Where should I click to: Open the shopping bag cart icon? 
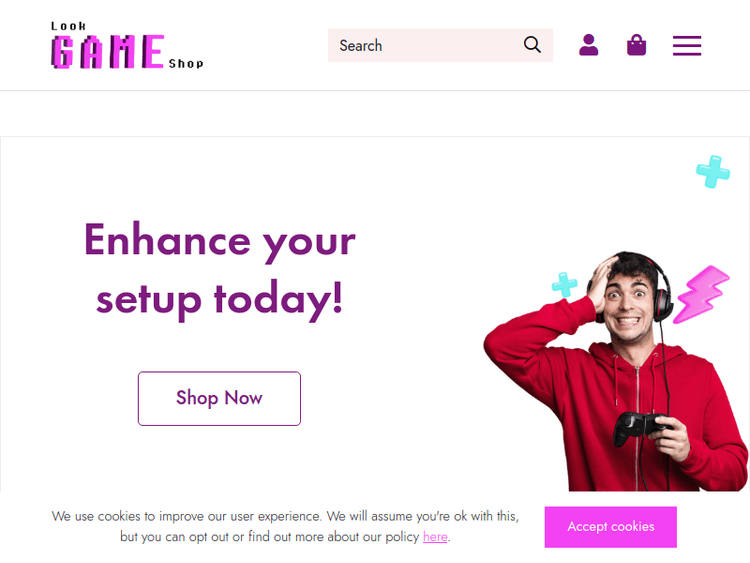[636, 45]
